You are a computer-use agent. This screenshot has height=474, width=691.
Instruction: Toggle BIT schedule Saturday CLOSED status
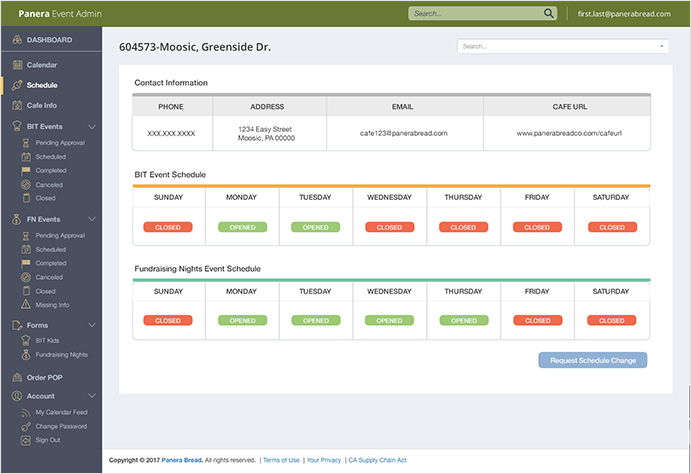point(613,227)
